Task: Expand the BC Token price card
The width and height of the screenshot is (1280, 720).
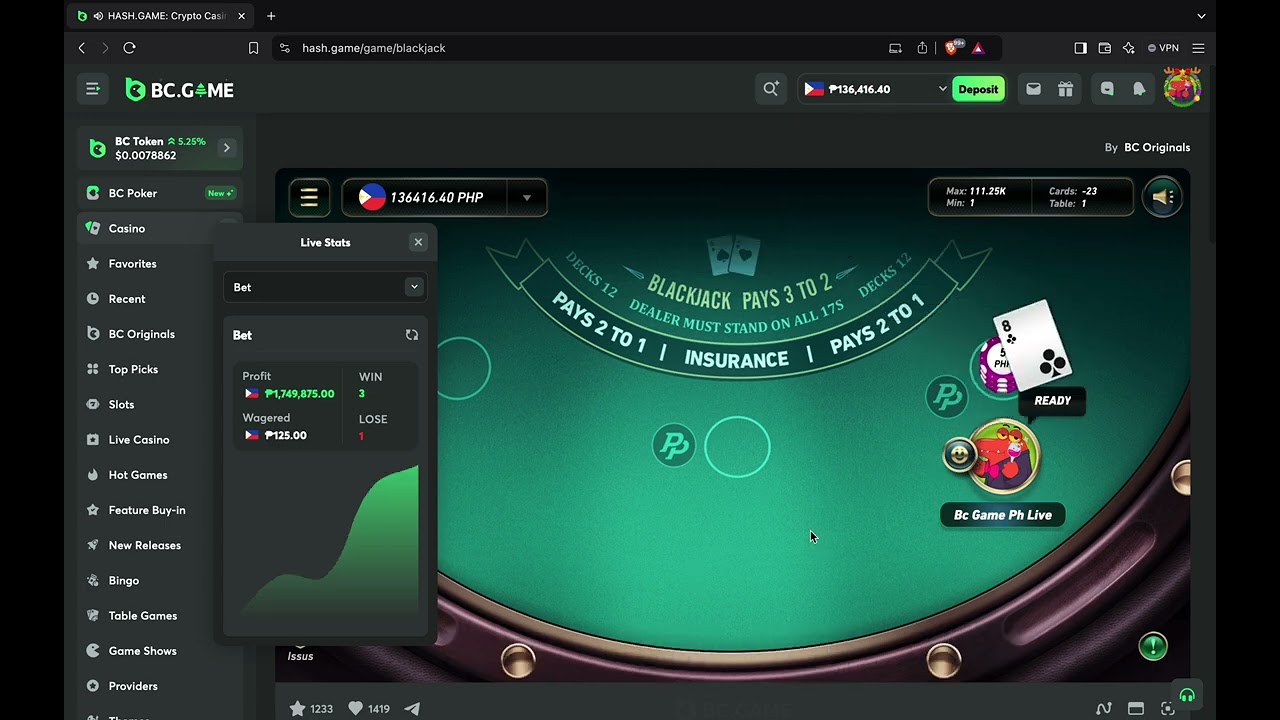Action: click(227, 148)
